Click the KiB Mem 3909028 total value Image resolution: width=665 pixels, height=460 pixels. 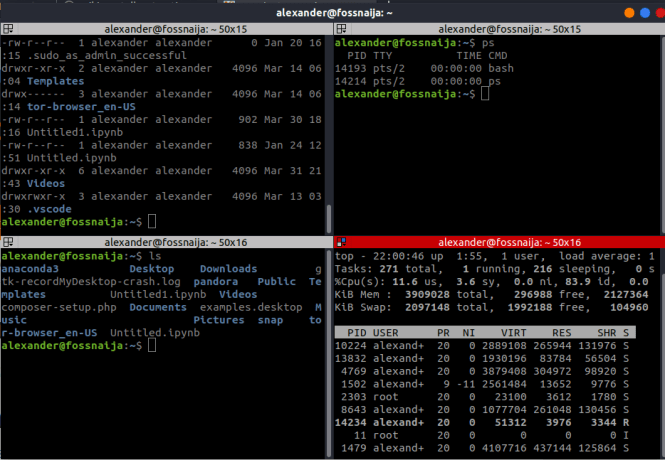[x=427, y=294]
